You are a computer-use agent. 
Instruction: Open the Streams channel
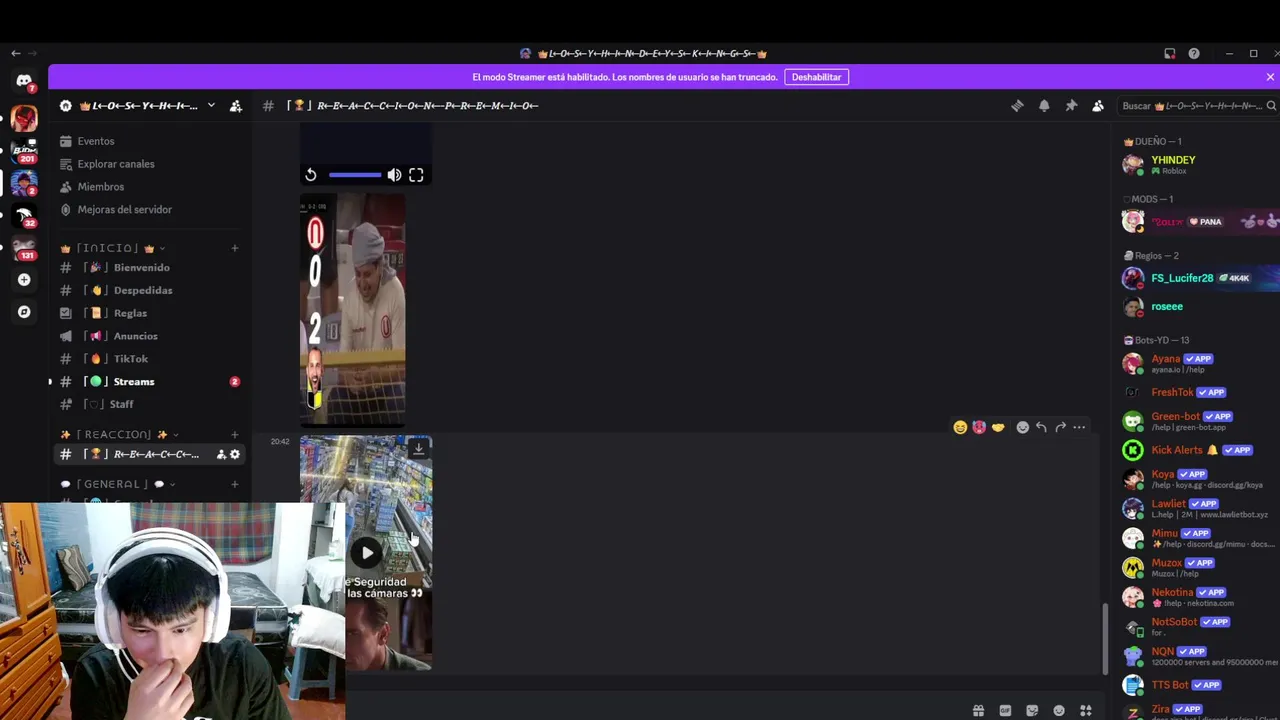150,382
